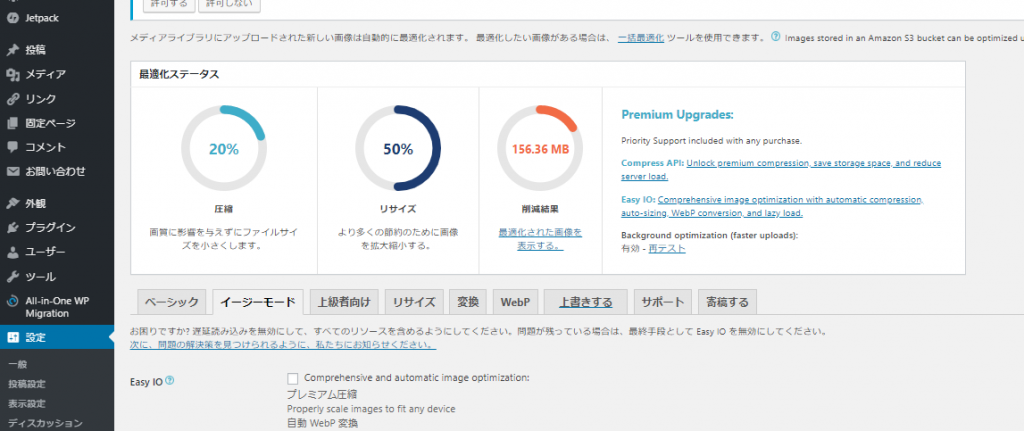
Task: Open 一般 settings submenu item
Action: tap(18, 364)
